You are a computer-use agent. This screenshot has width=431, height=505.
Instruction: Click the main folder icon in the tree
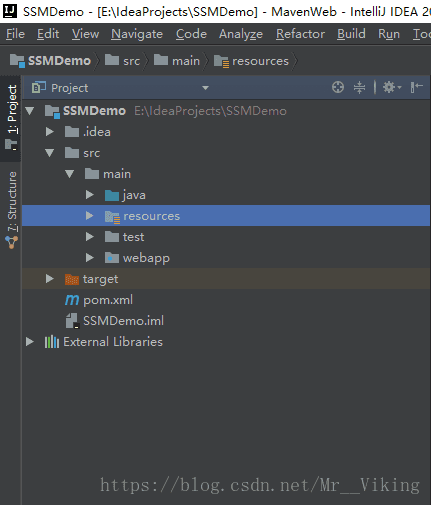click(92, 174)
